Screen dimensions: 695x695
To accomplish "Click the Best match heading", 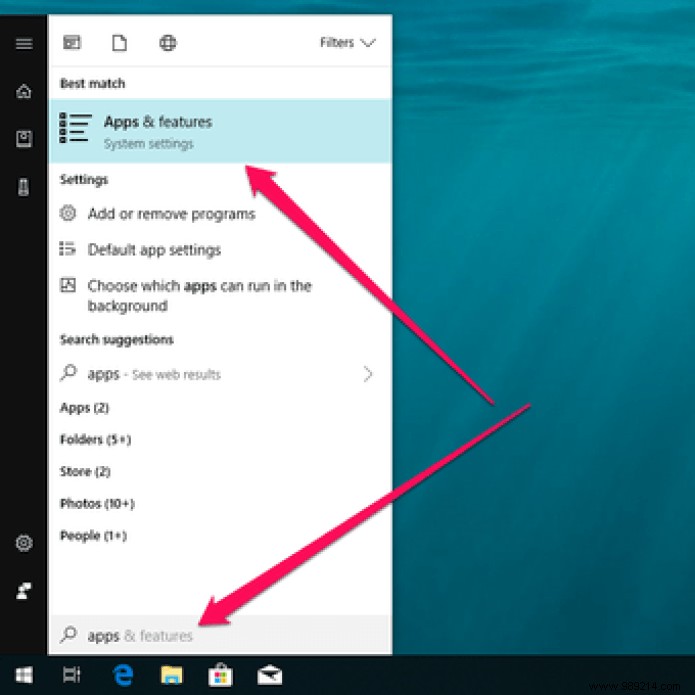I will tap(93, 83).
